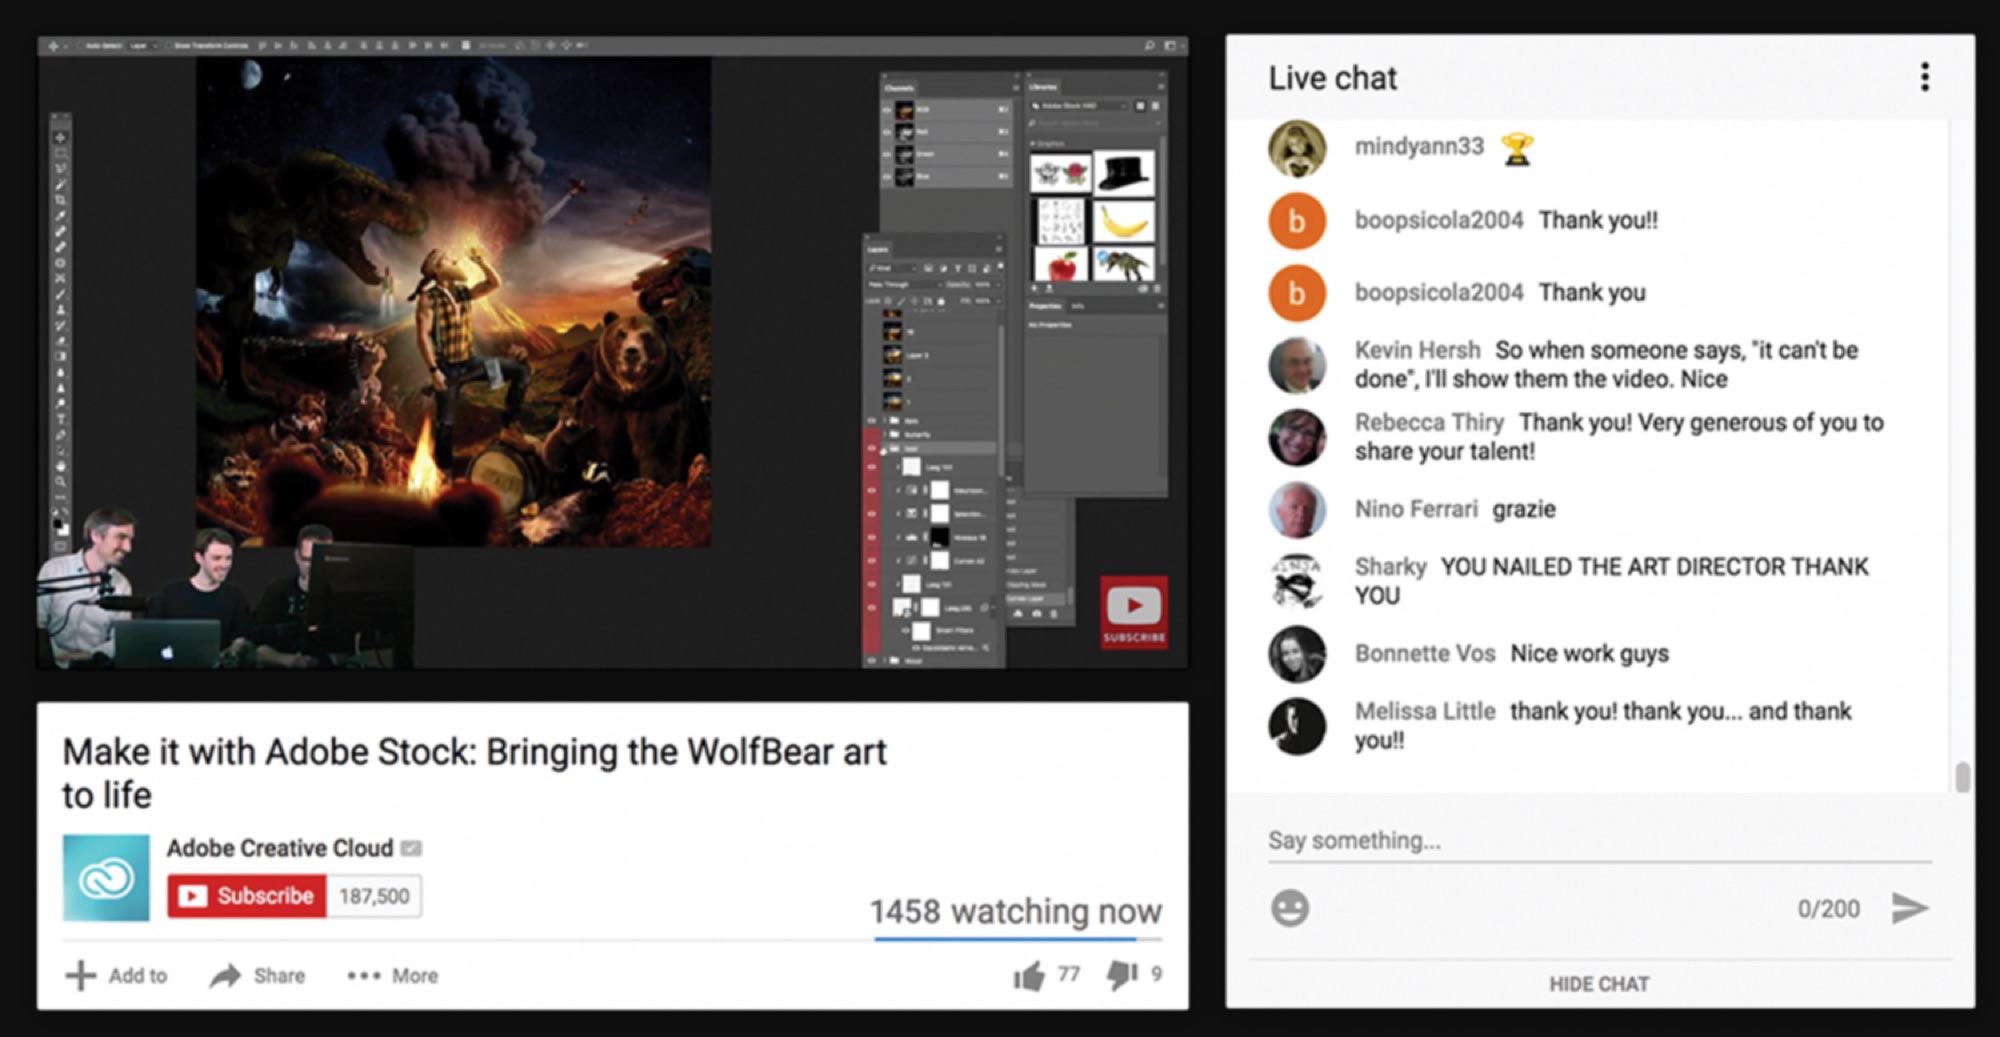The image size is (2000, 1037).
Task: Open the Pass Through blend mode dropdown
Action: [905, 285]
